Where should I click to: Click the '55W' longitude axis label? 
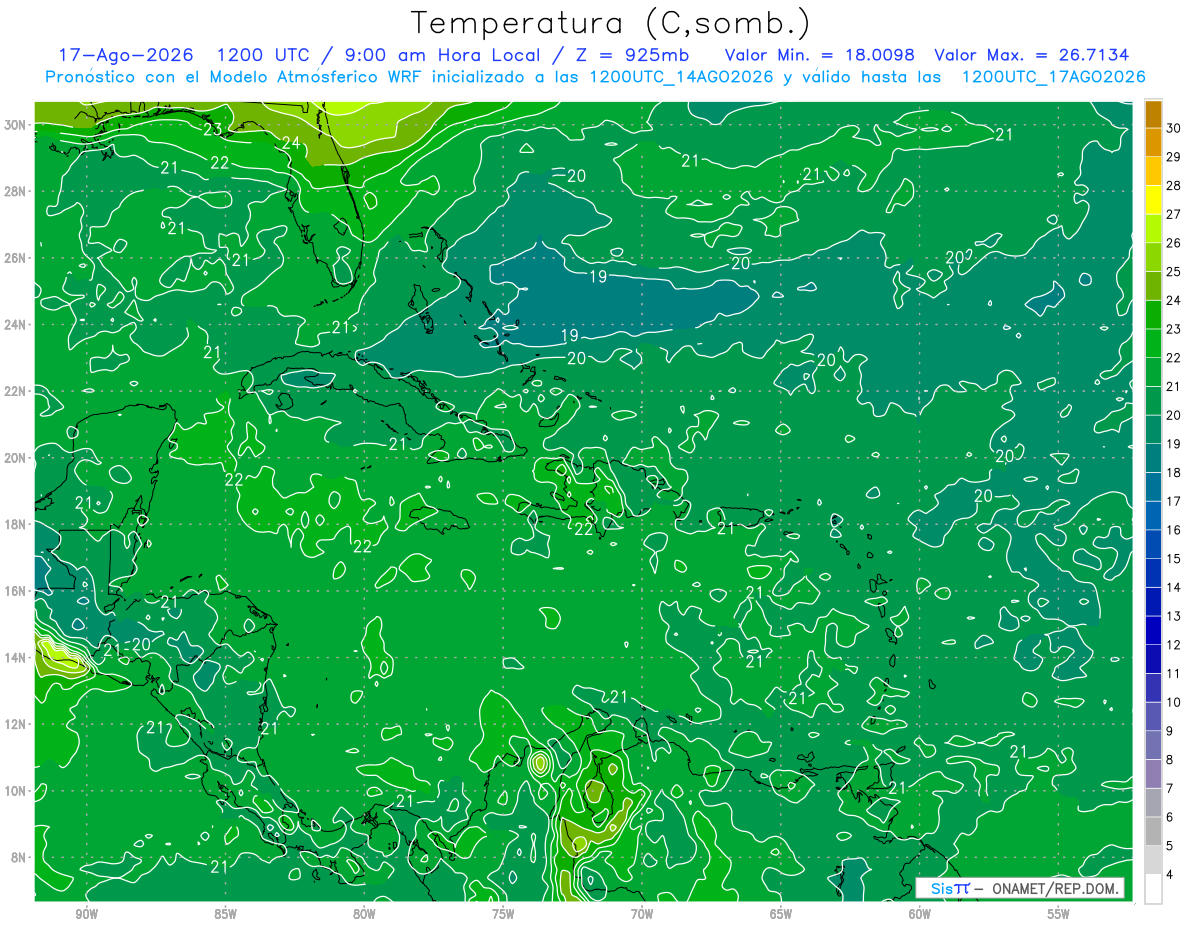1059,914
